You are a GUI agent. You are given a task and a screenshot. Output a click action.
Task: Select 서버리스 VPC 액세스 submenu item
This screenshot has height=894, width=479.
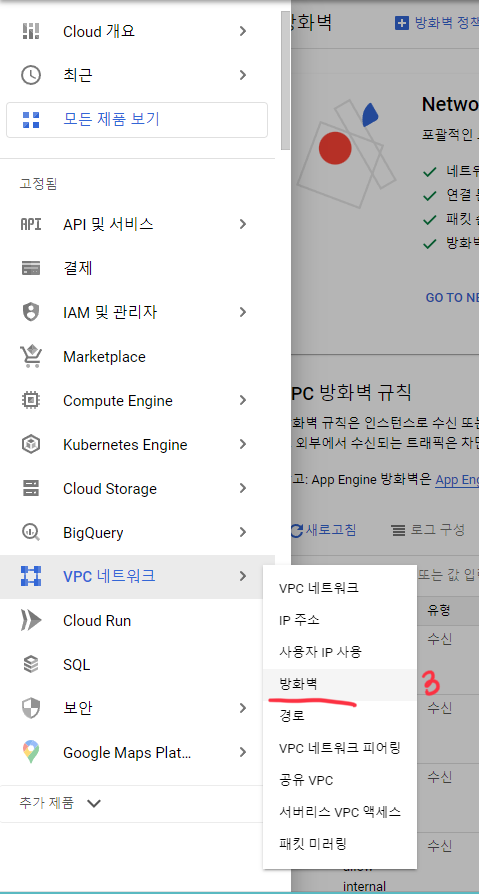pos(340,812)
